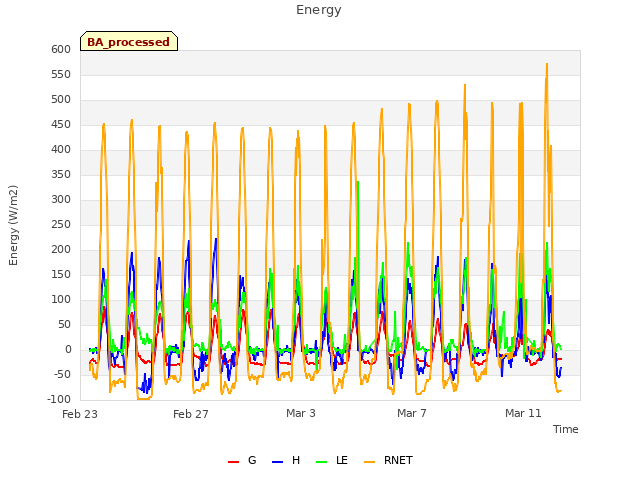Click the 350 y-axis tick label
The image size is (640, 480).
61,175
